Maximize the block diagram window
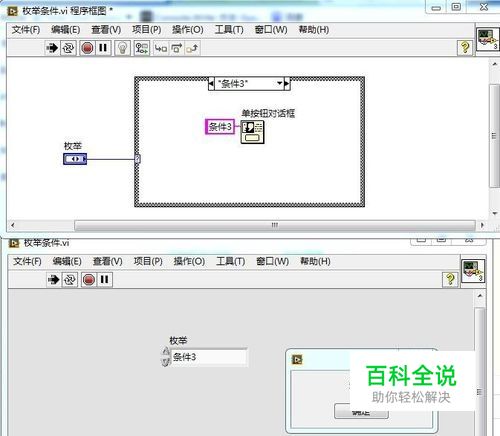 point(456,7)
